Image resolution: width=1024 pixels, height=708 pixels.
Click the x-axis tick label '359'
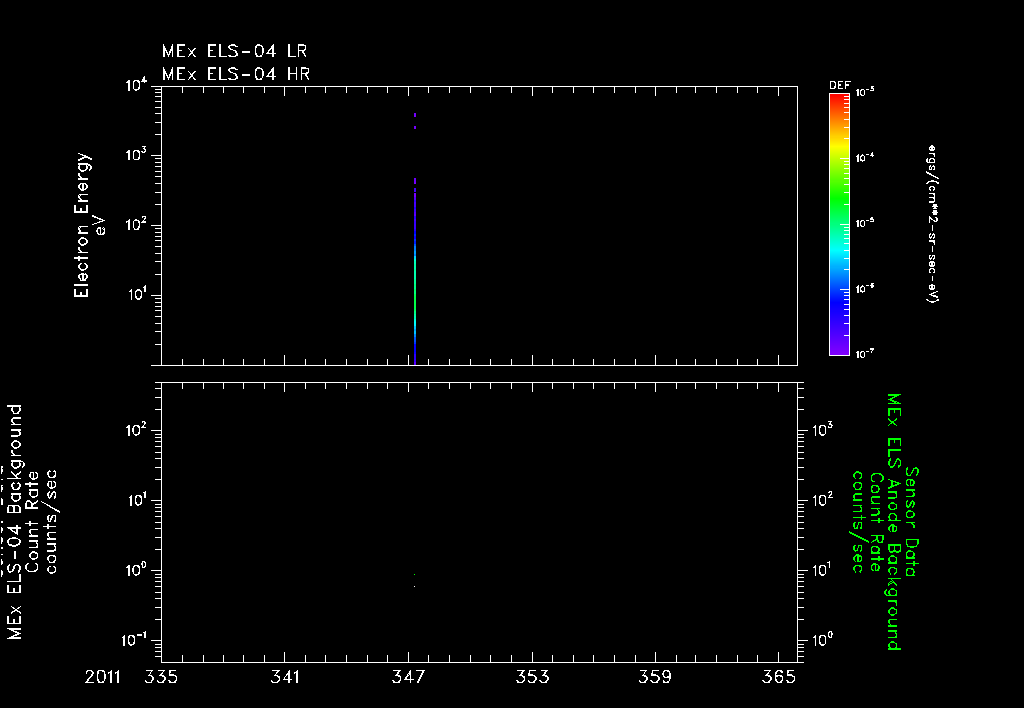coord(655,677)
